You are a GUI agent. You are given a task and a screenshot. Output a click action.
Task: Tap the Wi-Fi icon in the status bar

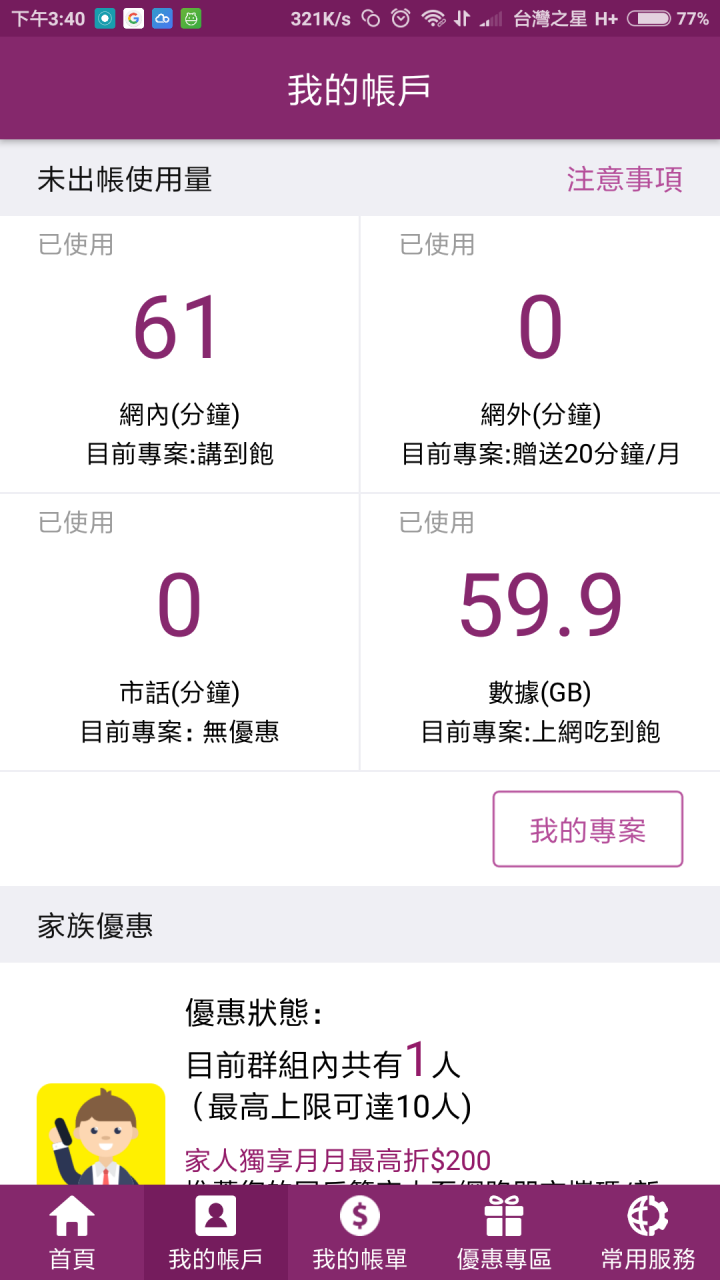pyautogui.click(x=433, y=18)
